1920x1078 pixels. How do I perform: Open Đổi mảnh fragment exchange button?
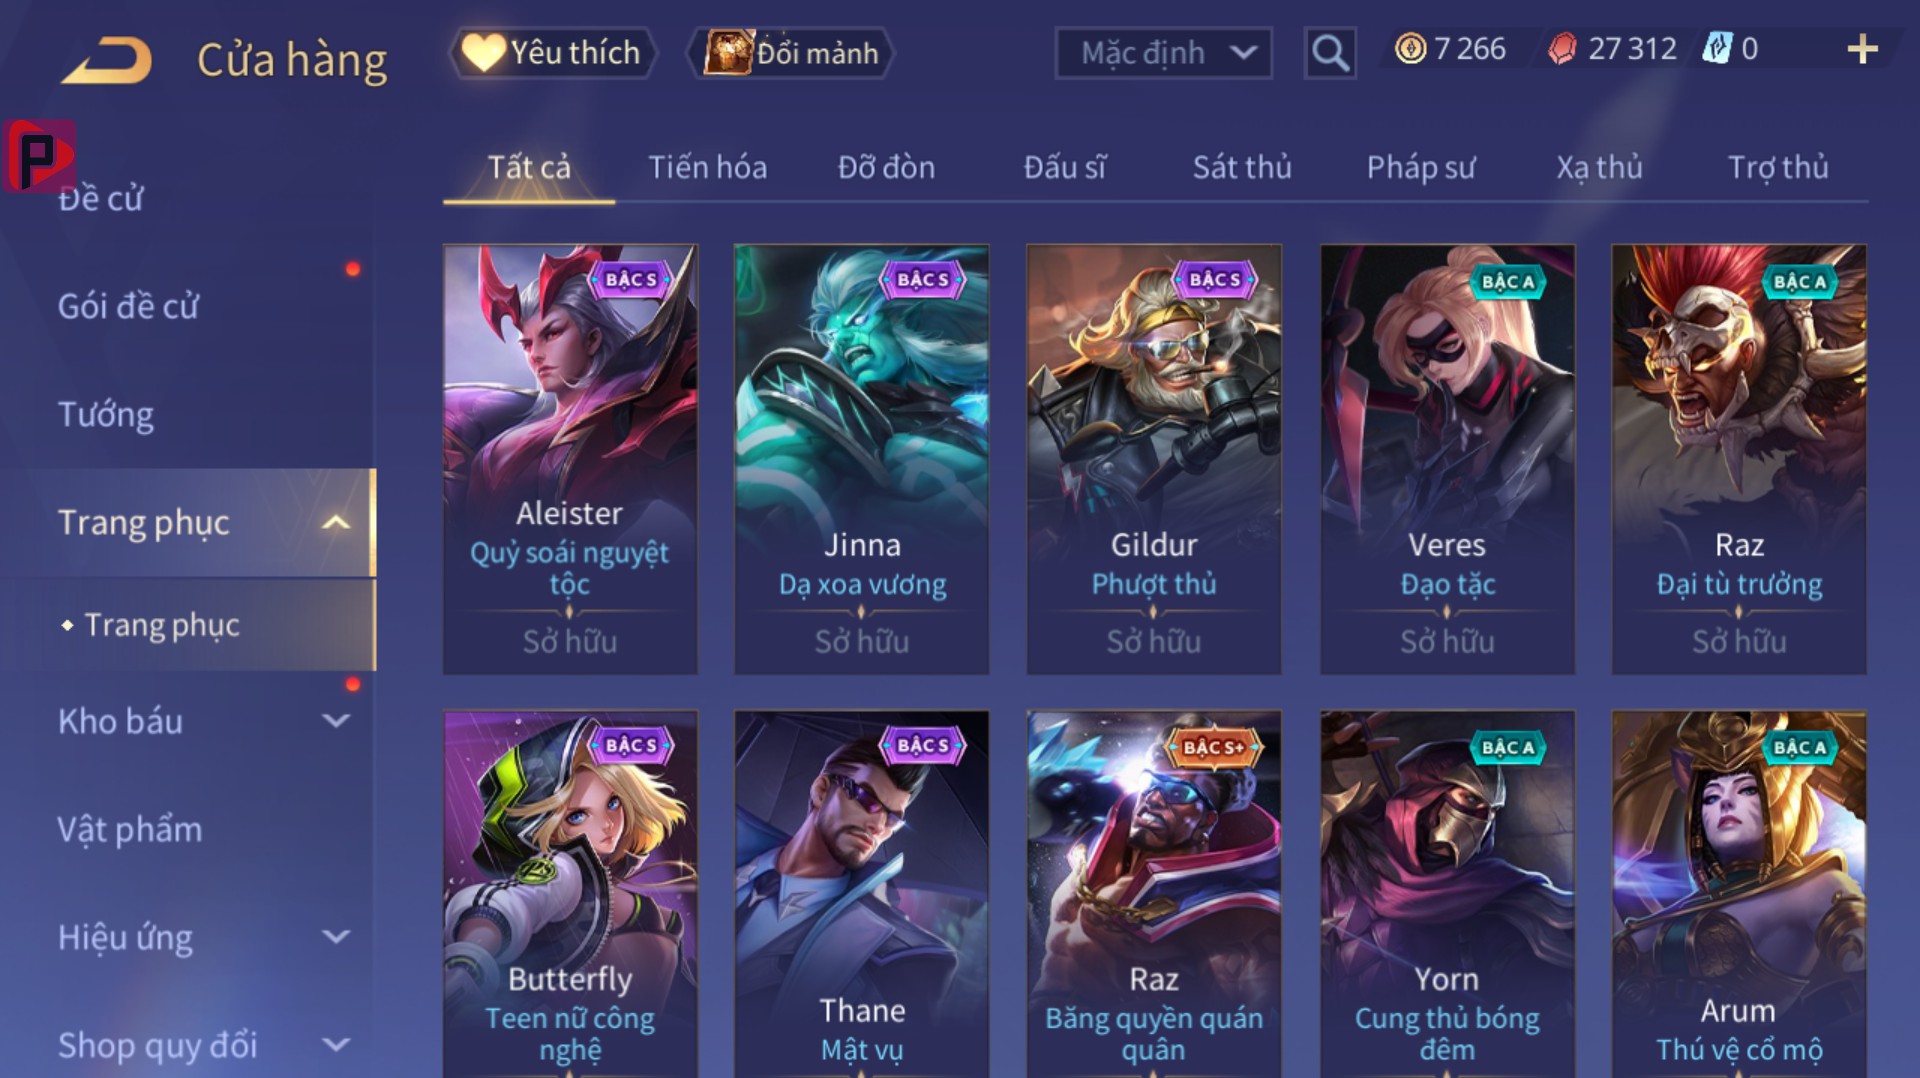click(790, 52)
